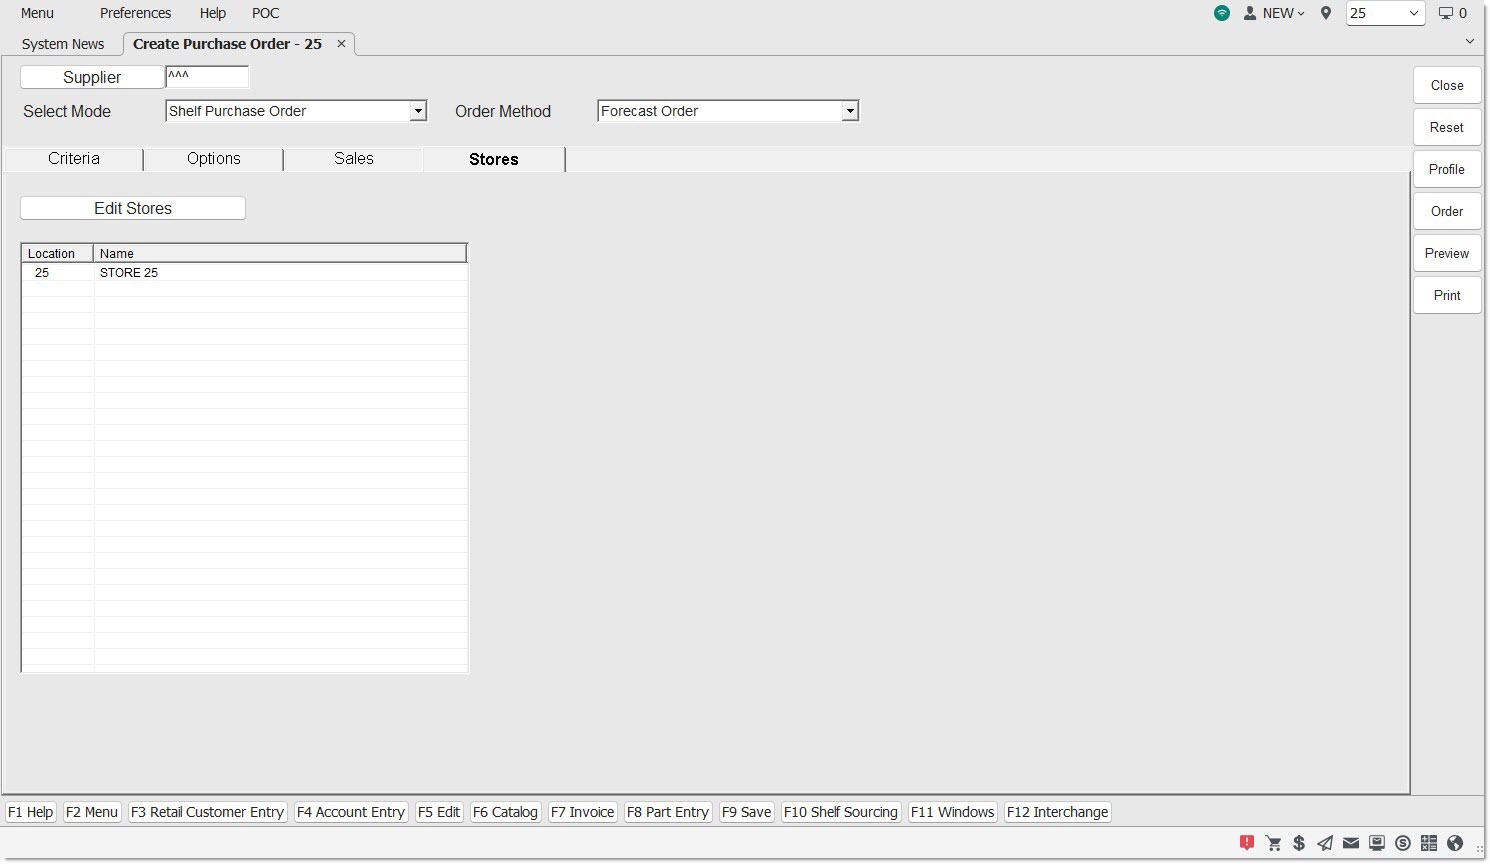1490x864 pixels.
Task: Click the red alert notification icon
Action: click(1247, 843)
